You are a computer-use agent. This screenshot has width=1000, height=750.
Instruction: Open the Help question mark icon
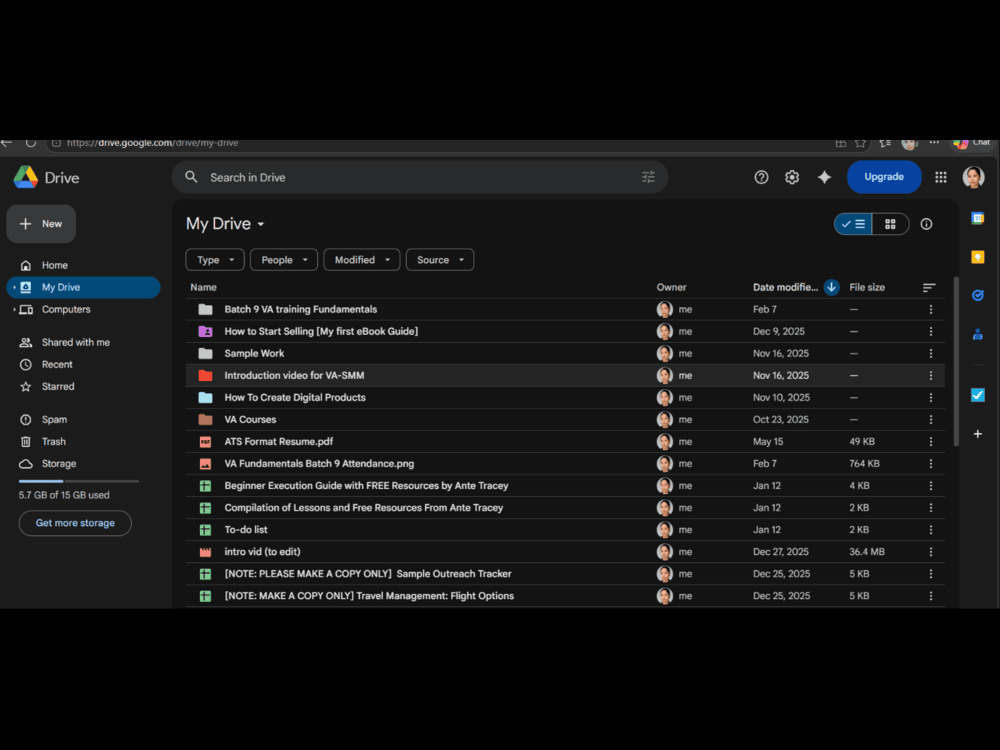tap(761, 177)
